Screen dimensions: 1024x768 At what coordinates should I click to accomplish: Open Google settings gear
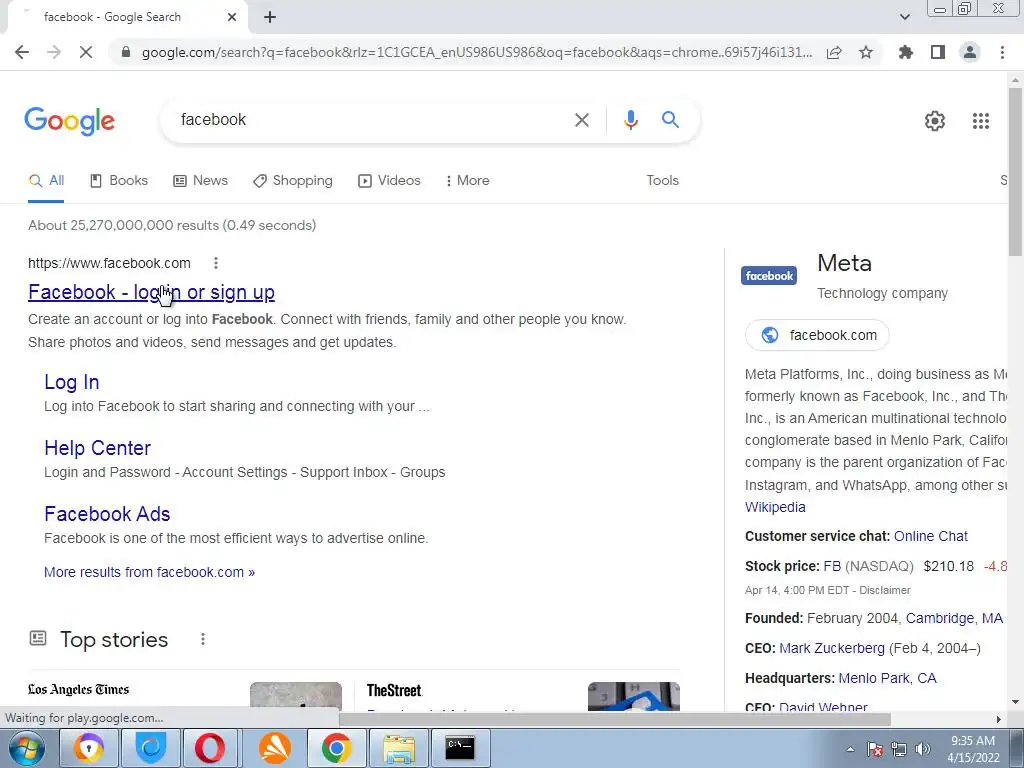point(935,121)
